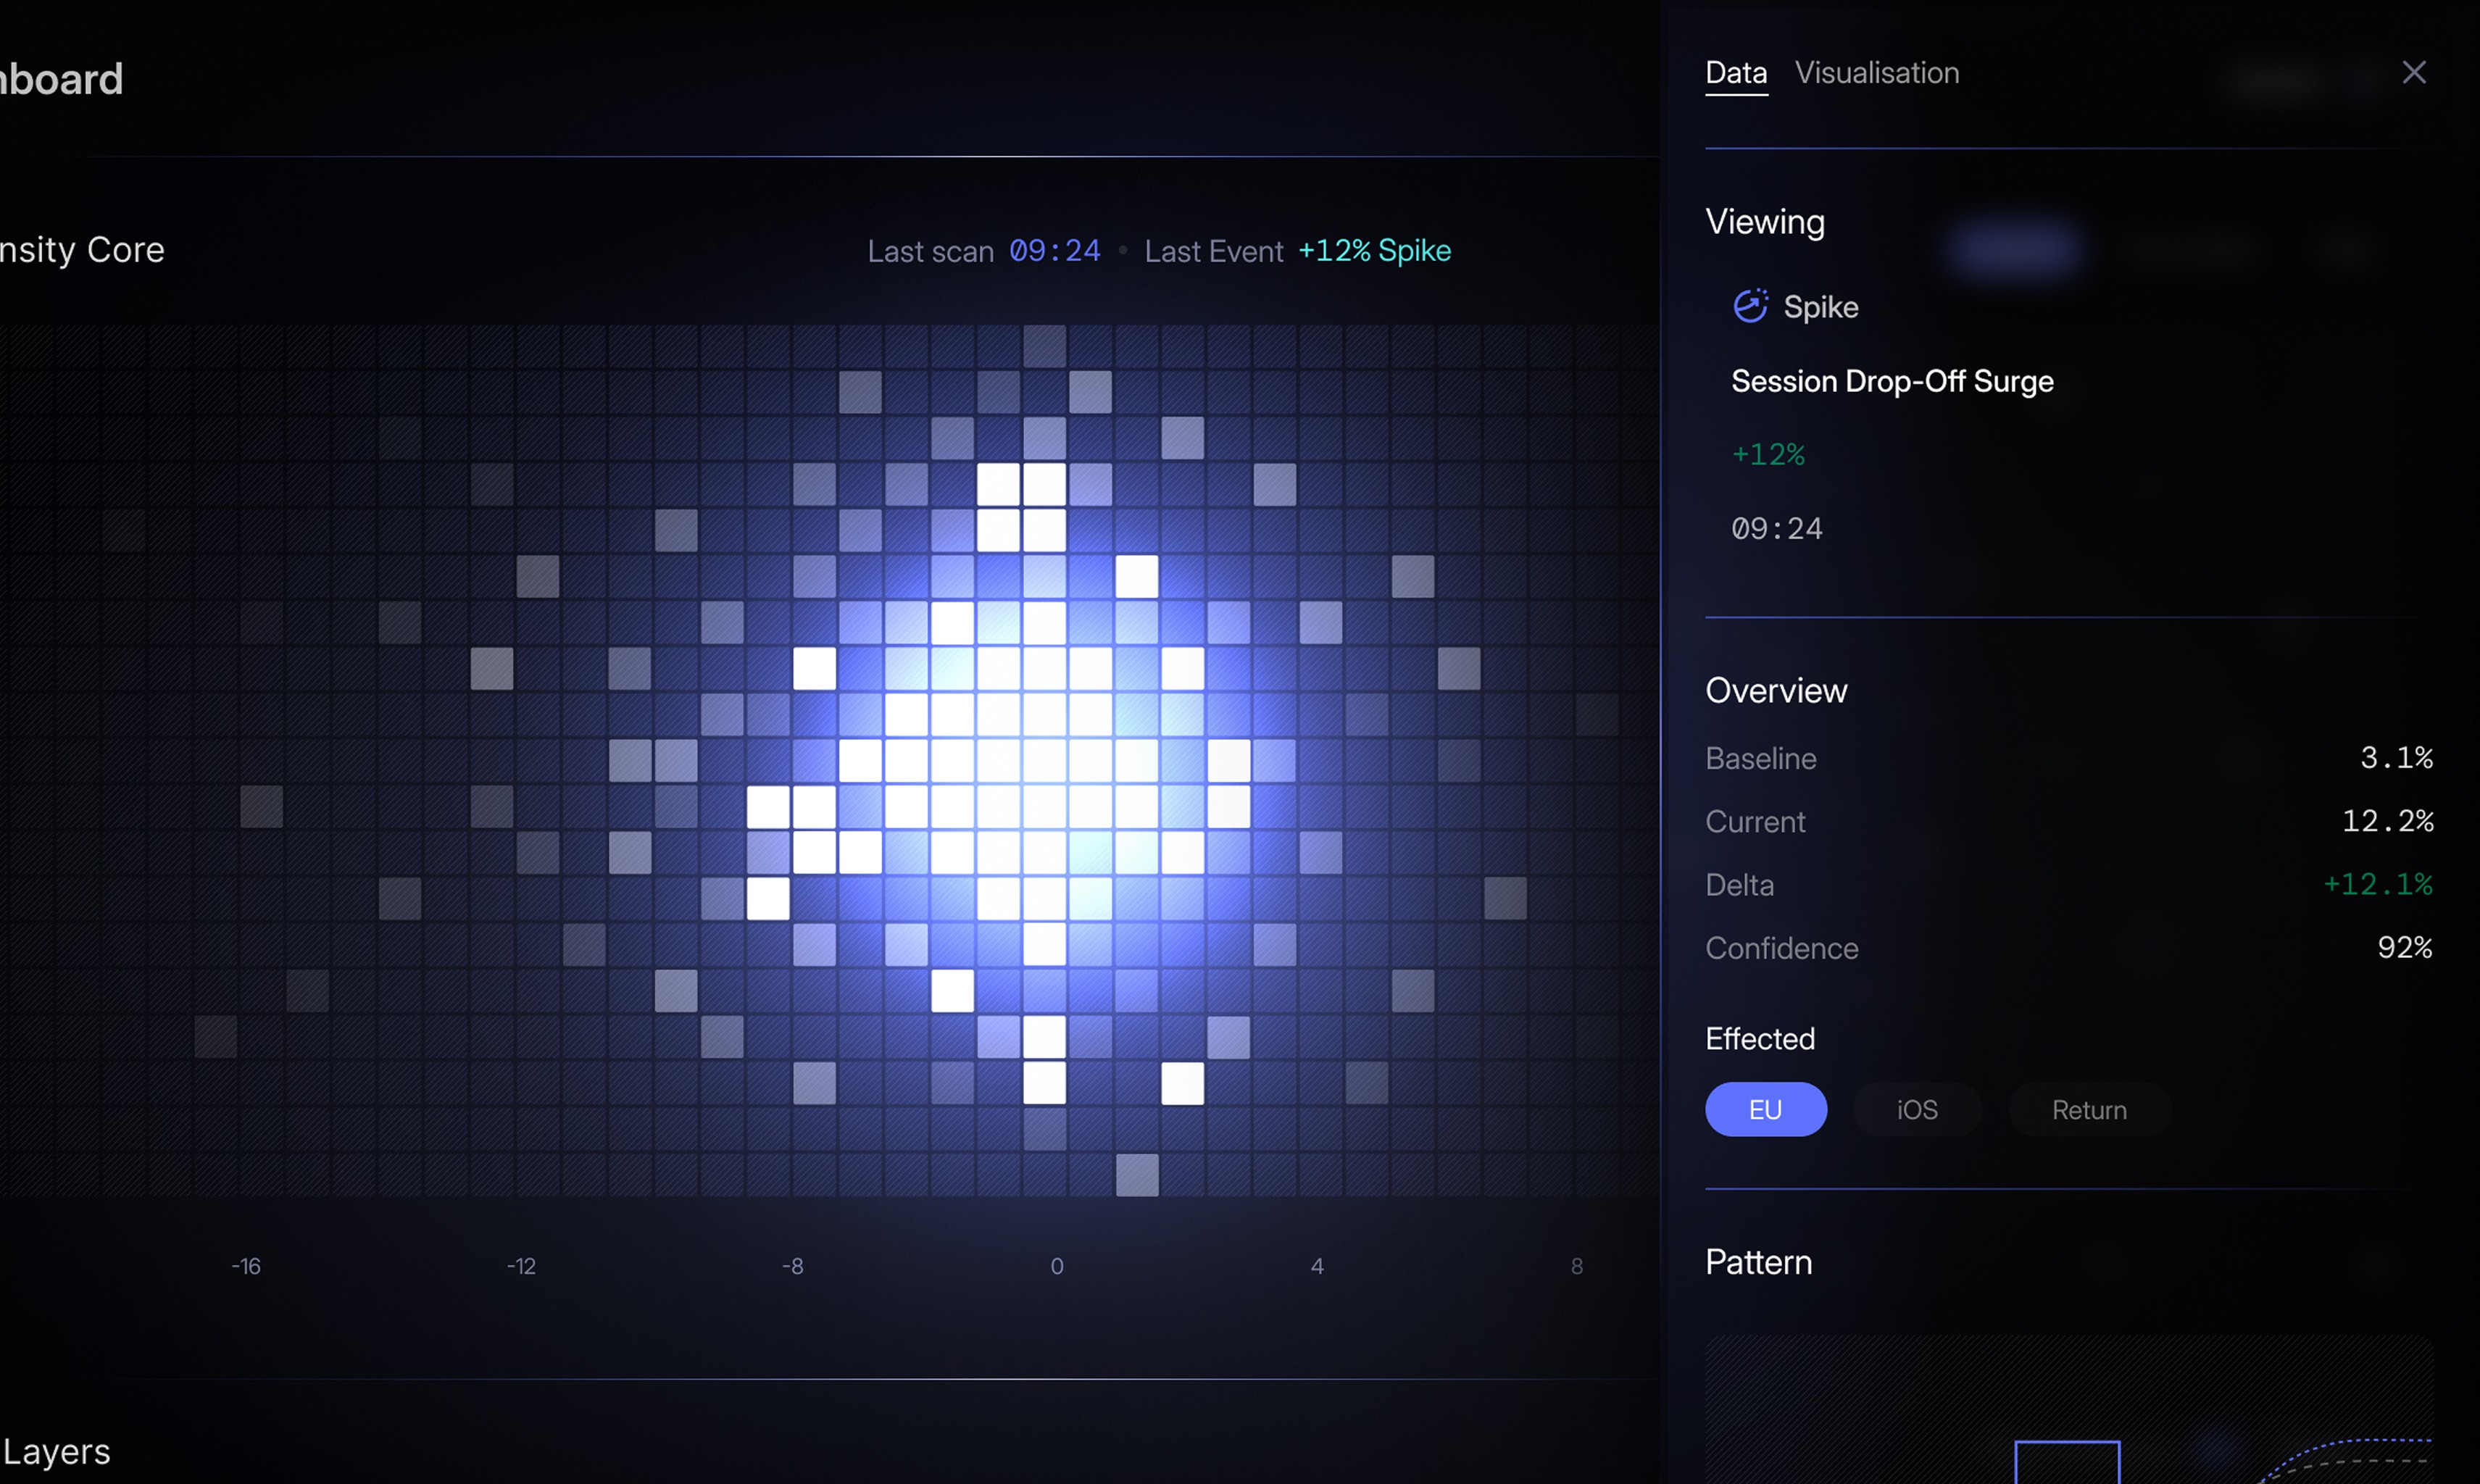Expand the Pattern section

[x=1758, y=1262]
